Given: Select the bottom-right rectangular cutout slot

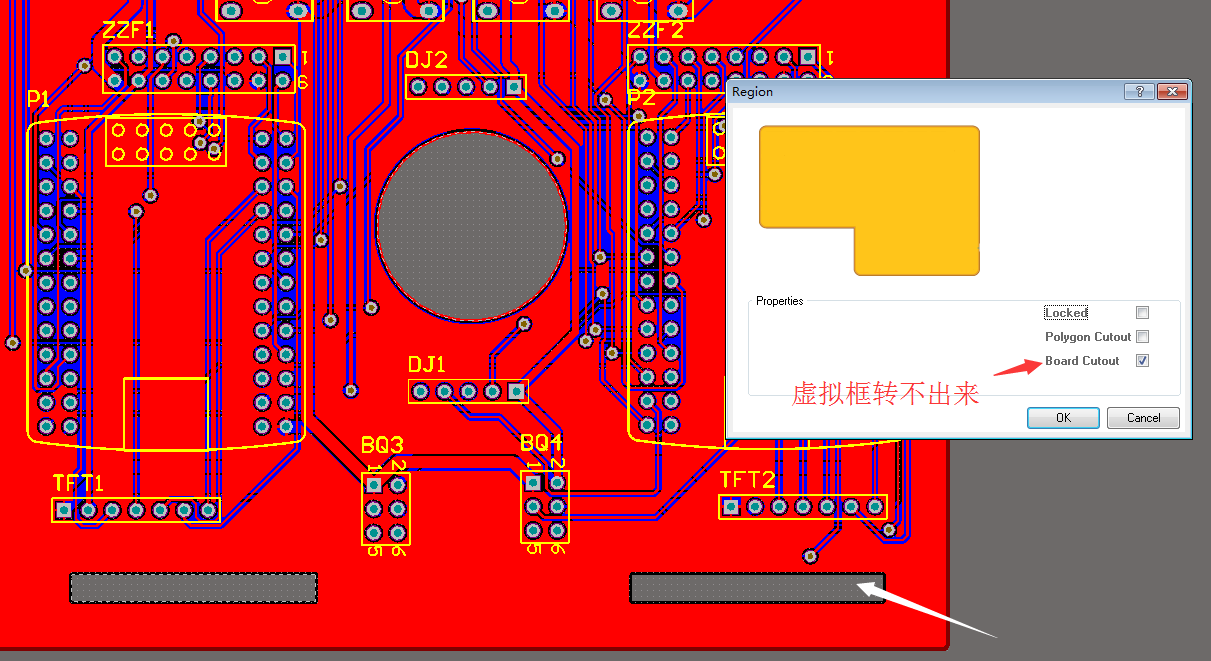Looking at the screenshot, I should (x=756, y=588).
